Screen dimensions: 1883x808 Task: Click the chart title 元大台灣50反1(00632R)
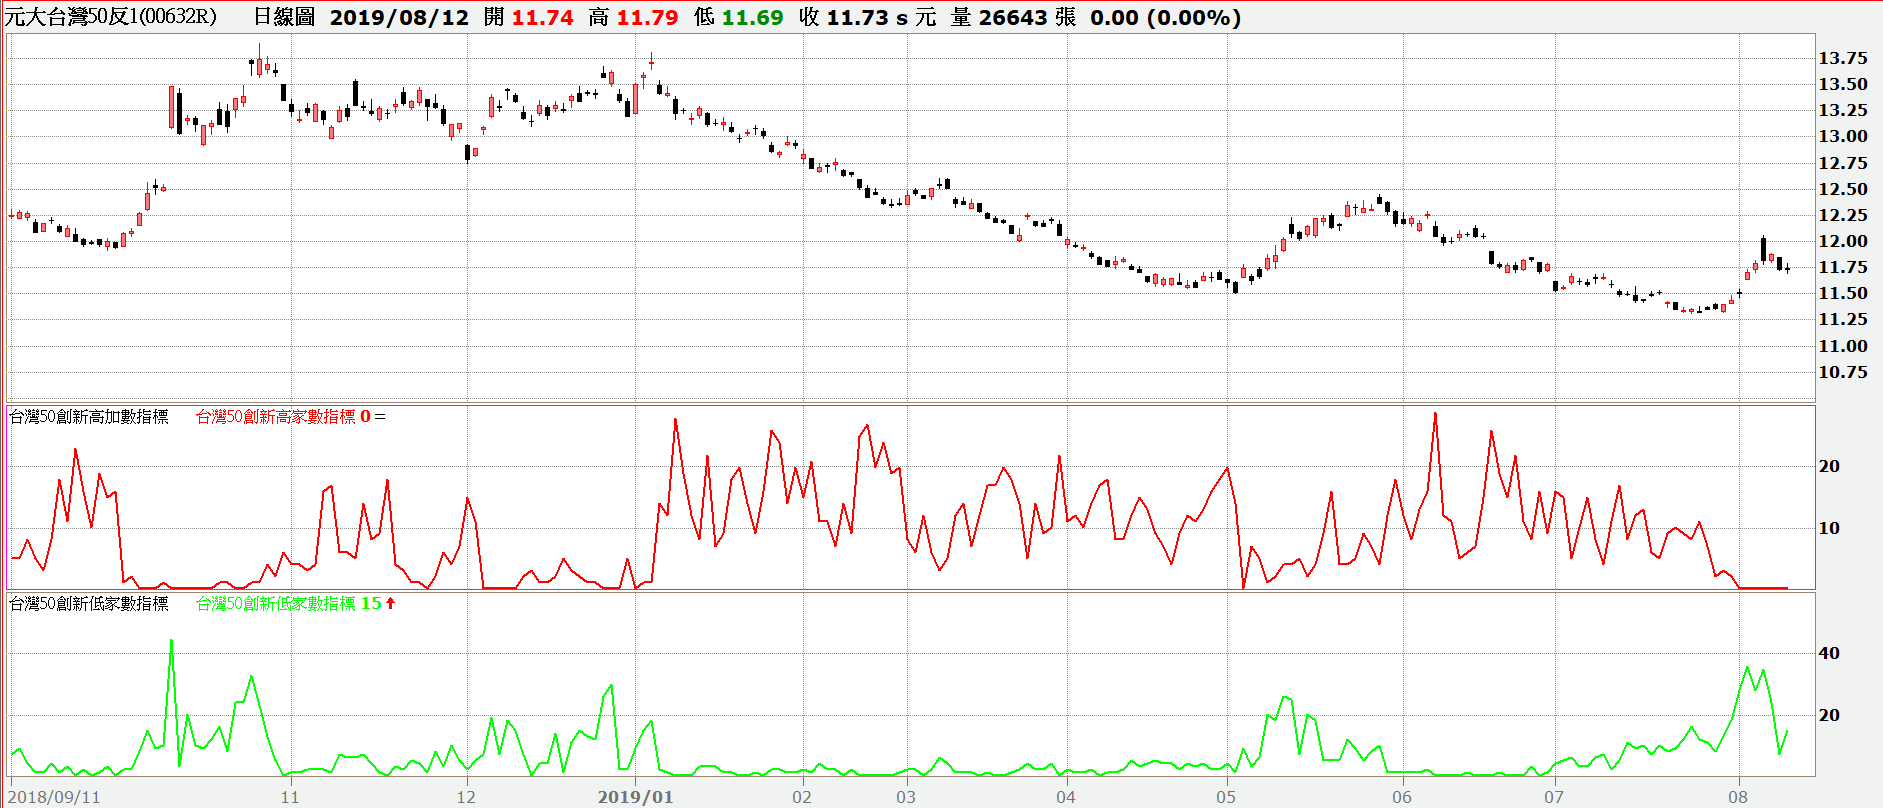pyautogui.click(x=111, y=17)
